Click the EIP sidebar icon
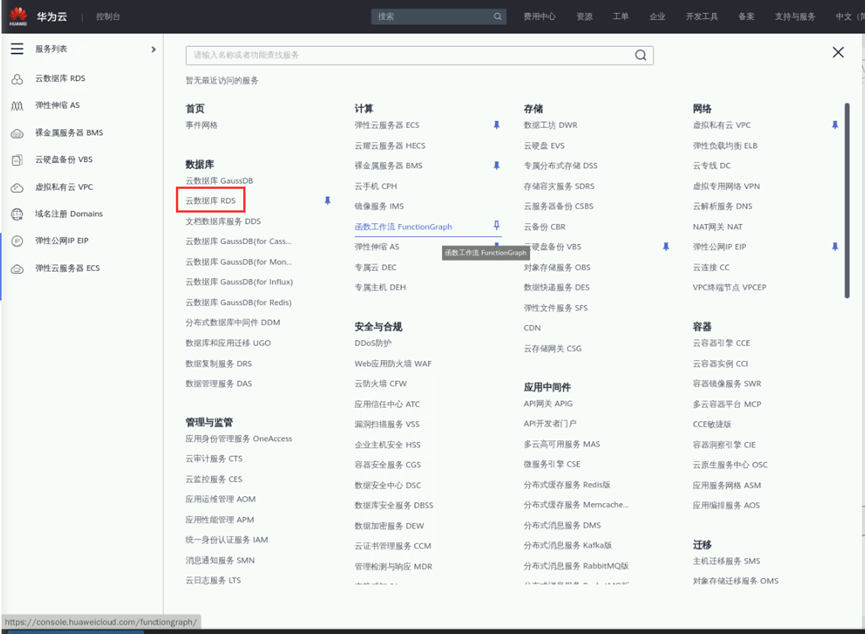This screenshot has width=865, height=634. coord(17,241)
